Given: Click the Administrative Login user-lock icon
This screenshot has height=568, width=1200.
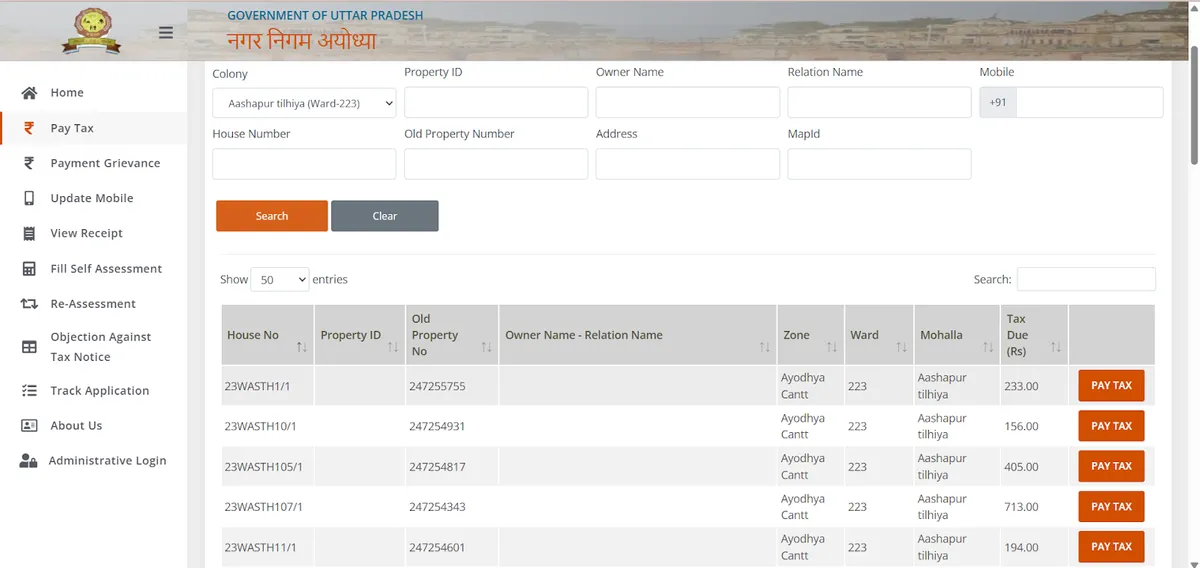Looking at the screenshot, I should coord(29,461).
